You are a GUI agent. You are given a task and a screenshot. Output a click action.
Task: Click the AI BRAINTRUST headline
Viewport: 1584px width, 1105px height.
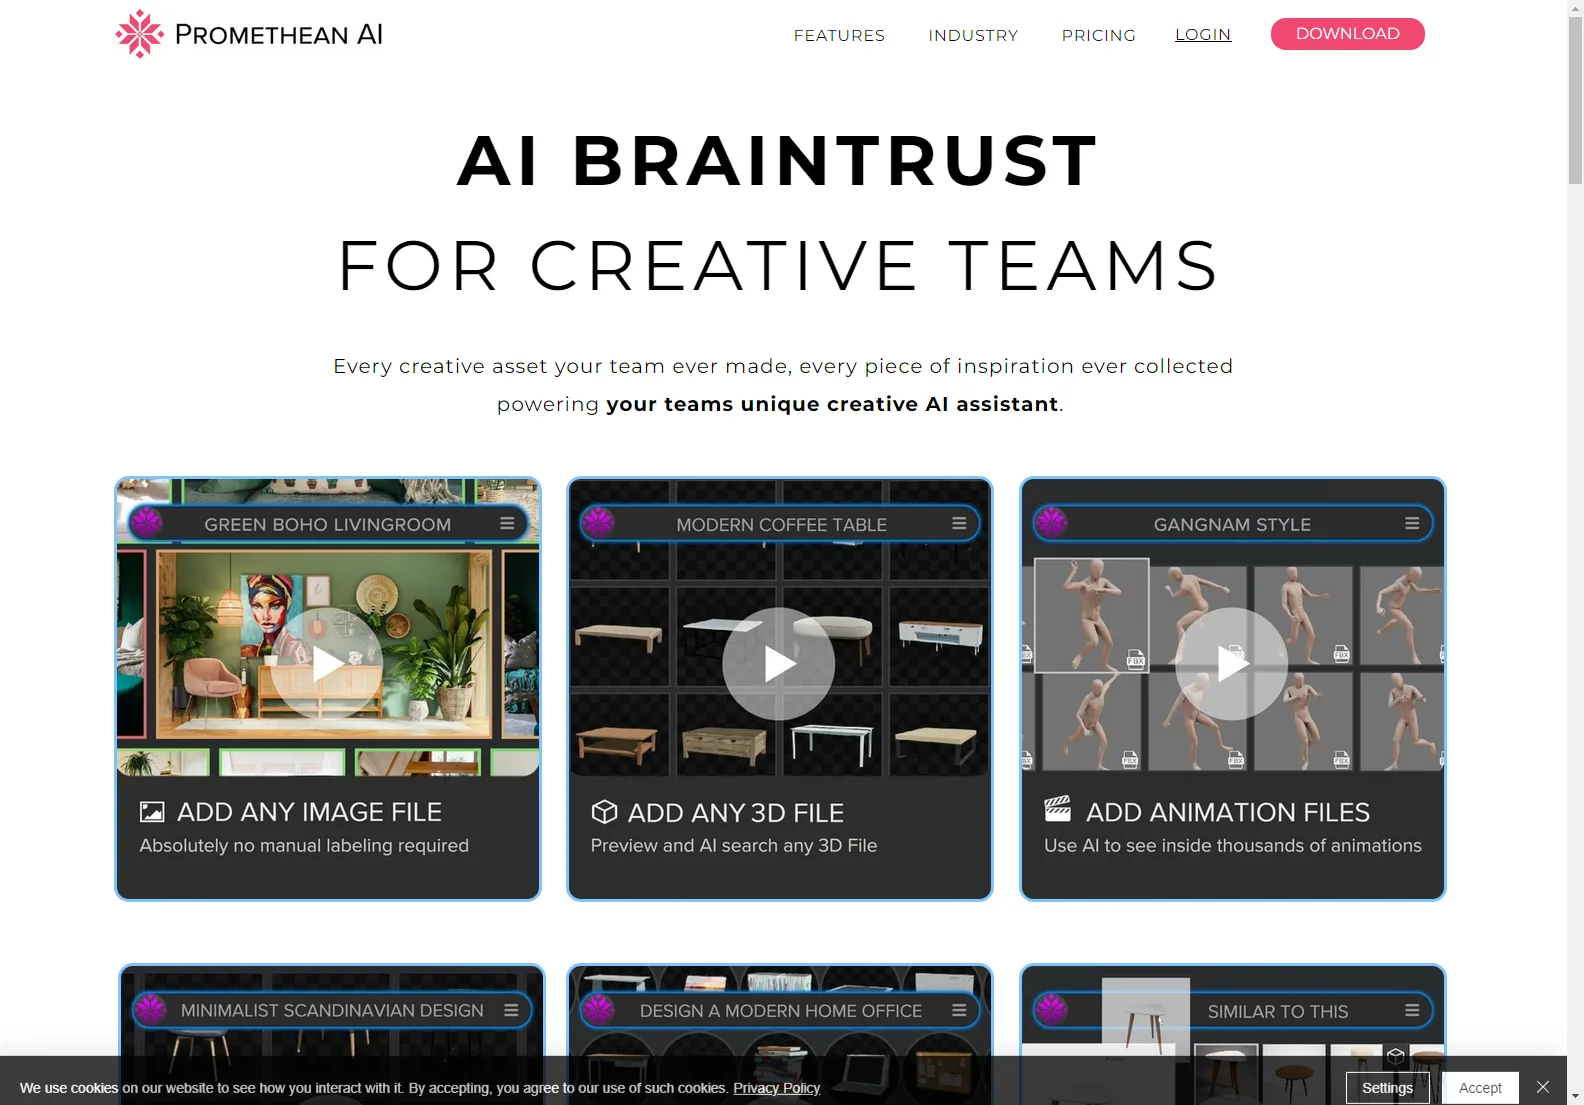coord(778,160)
